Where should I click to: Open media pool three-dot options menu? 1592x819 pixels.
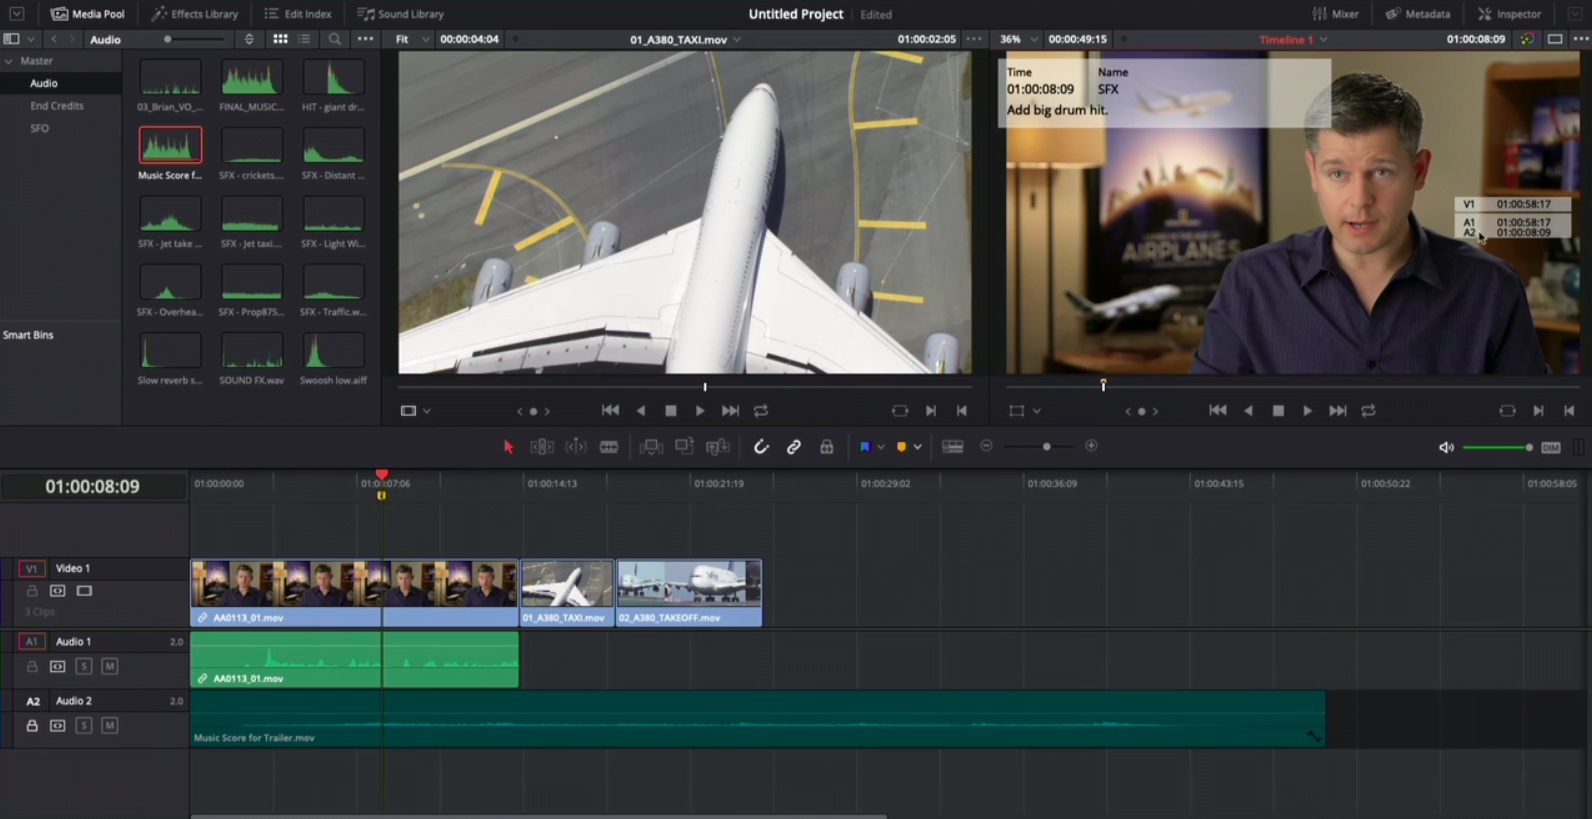[x=365, y=39]
